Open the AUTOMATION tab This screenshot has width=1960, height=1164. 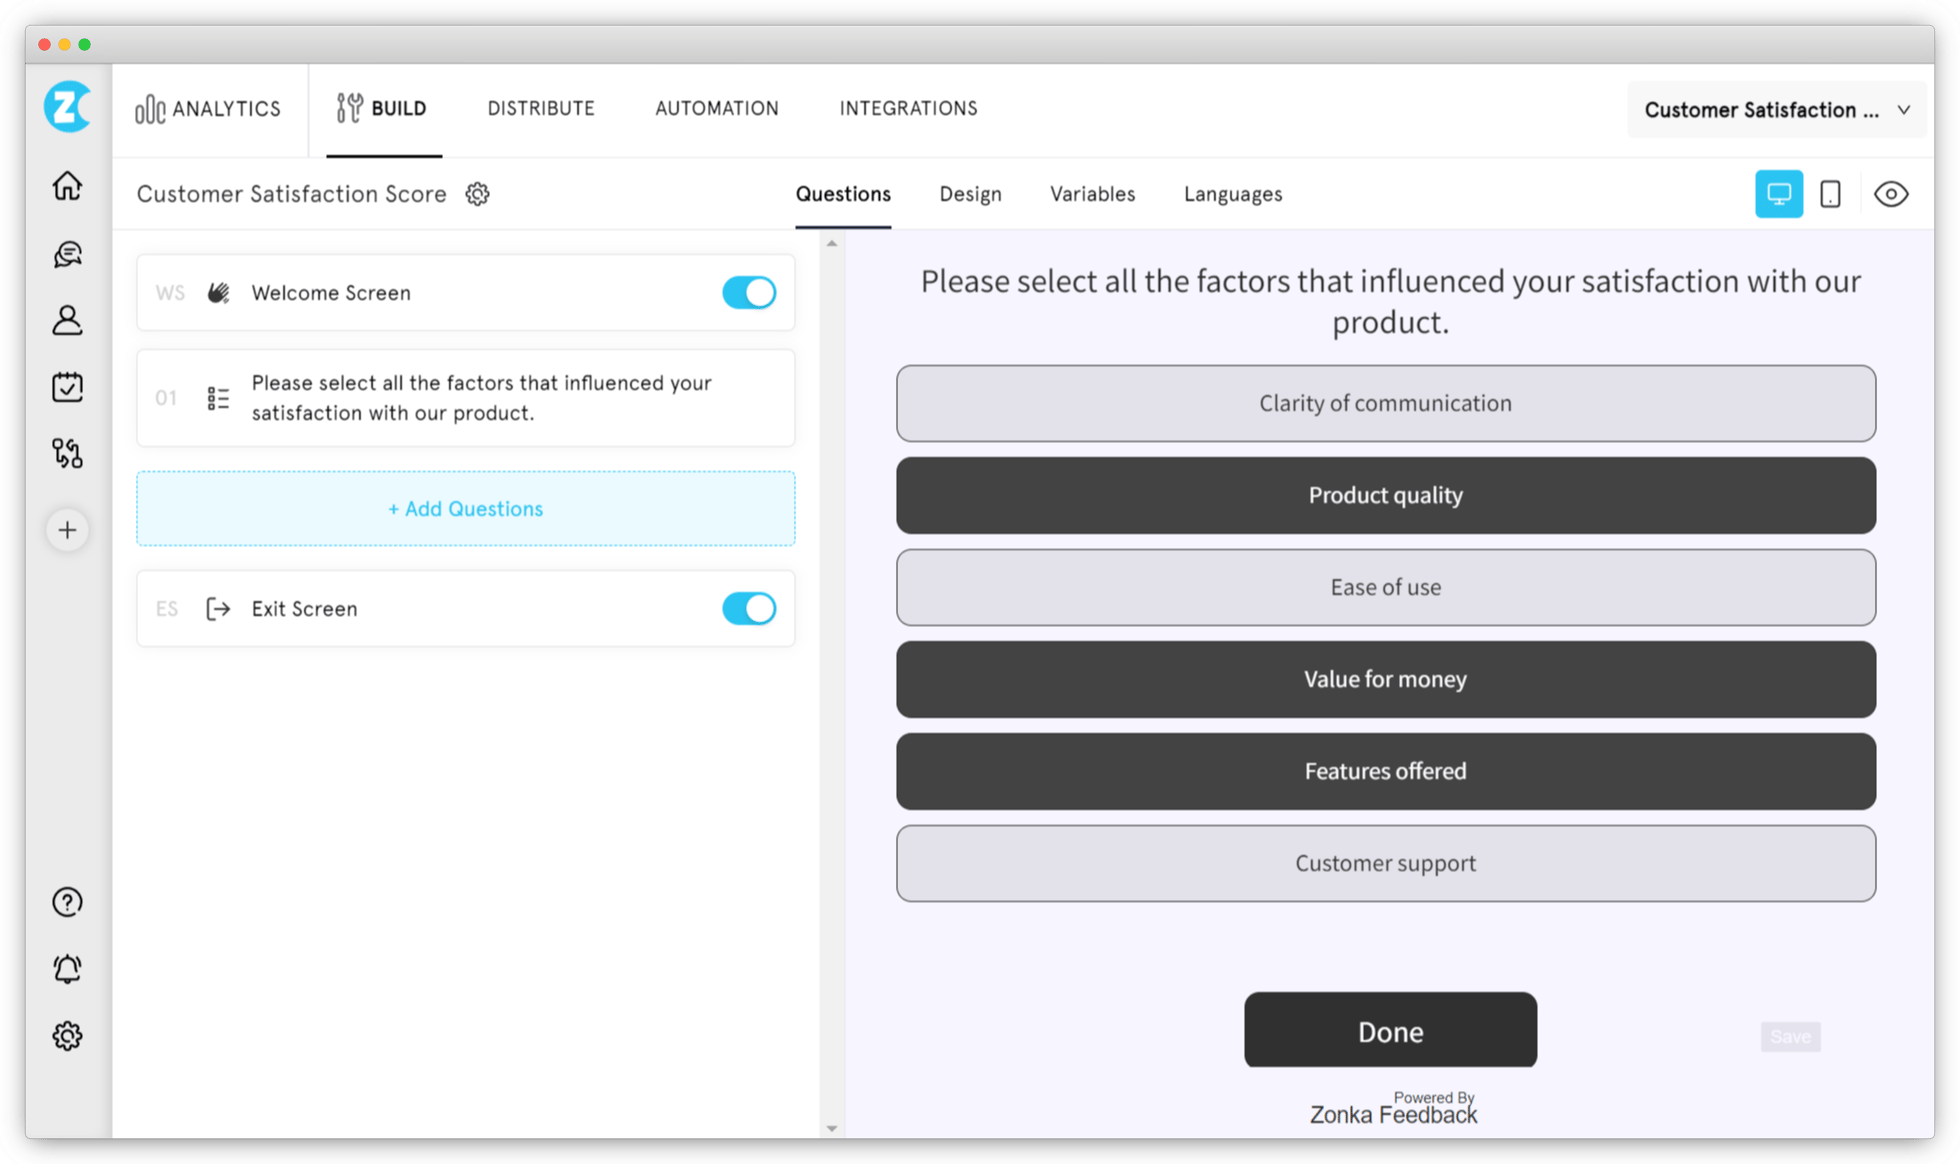(x=716, y=108)
